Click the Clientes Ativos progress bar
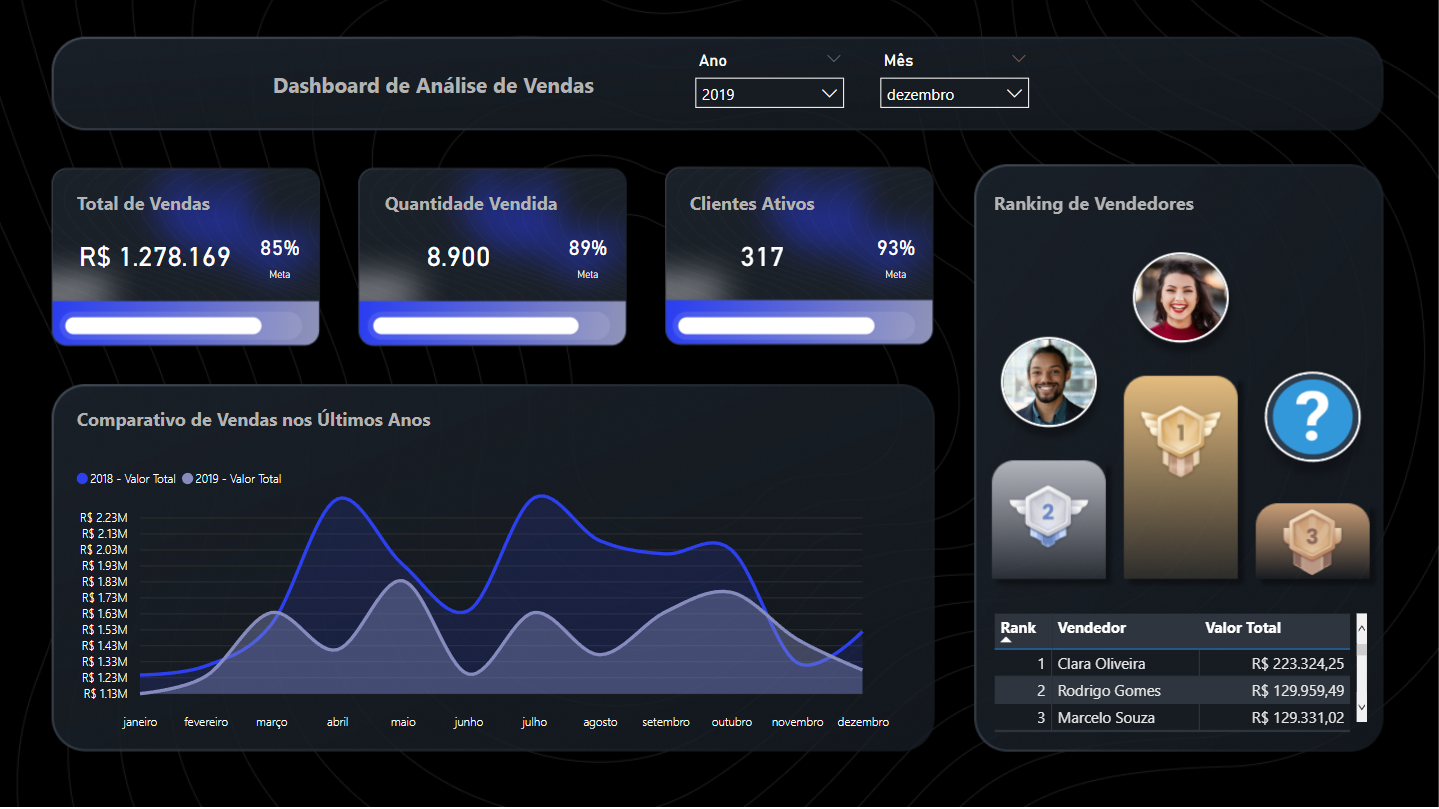1439x809 pixels. [x=795, y=326]
